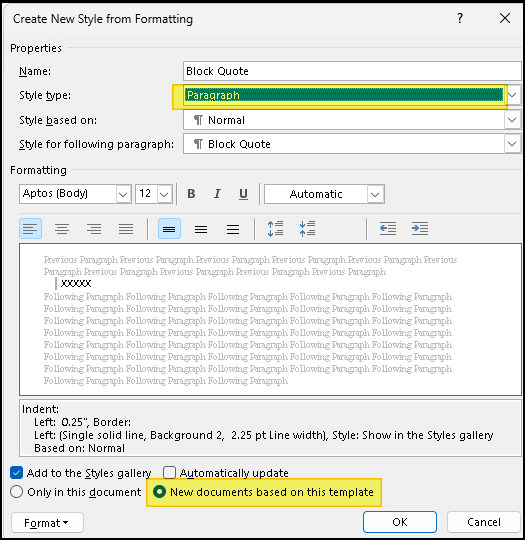The width and height of the screenshot is (525, 540).
Task: Increase indent of the paragraph
Action: [420, 229]
